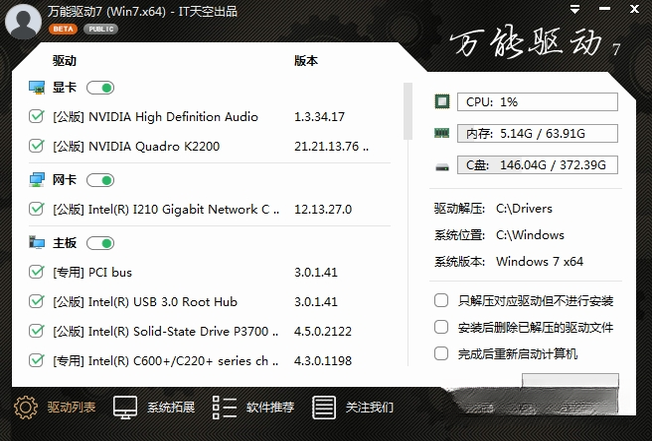Uncheck NVIDIA Quadro K2200 driver
This screenshot has height=441, width=652.
tap(37, 146)
